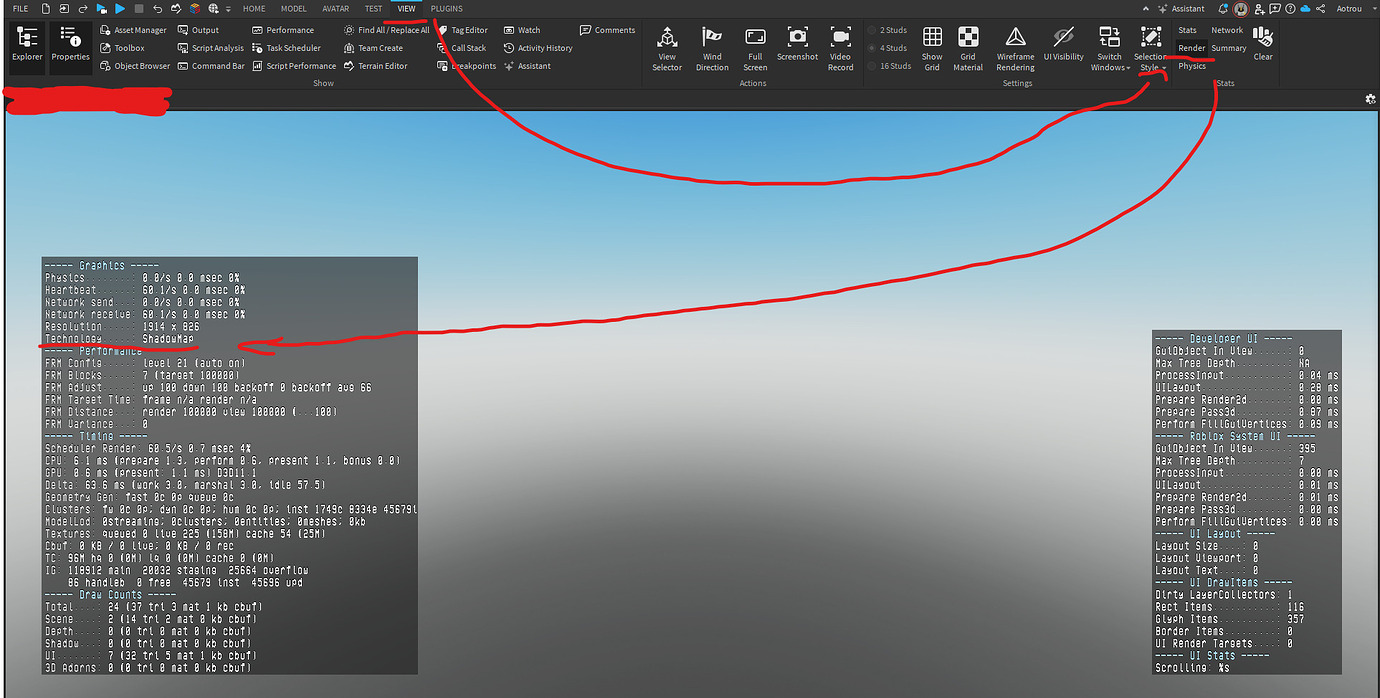This screenshot has height=698, width=1380.
Task: Switch to TEST tab
Action: pyautogui.click(x=373, y=8)
